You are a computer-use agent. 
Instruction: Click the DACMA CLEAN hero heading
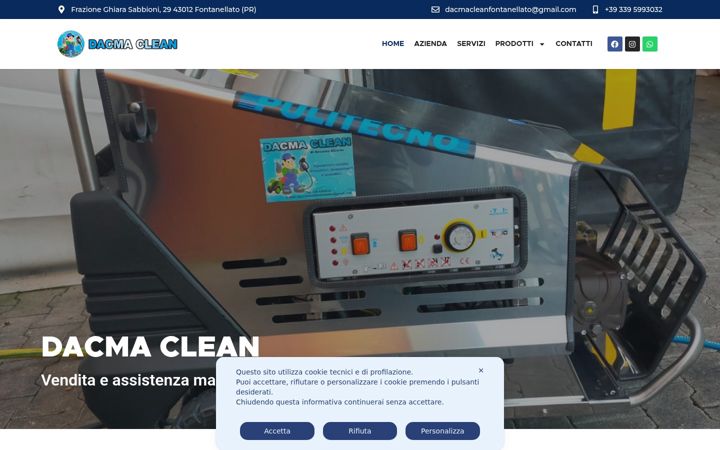tap(150, 347)
